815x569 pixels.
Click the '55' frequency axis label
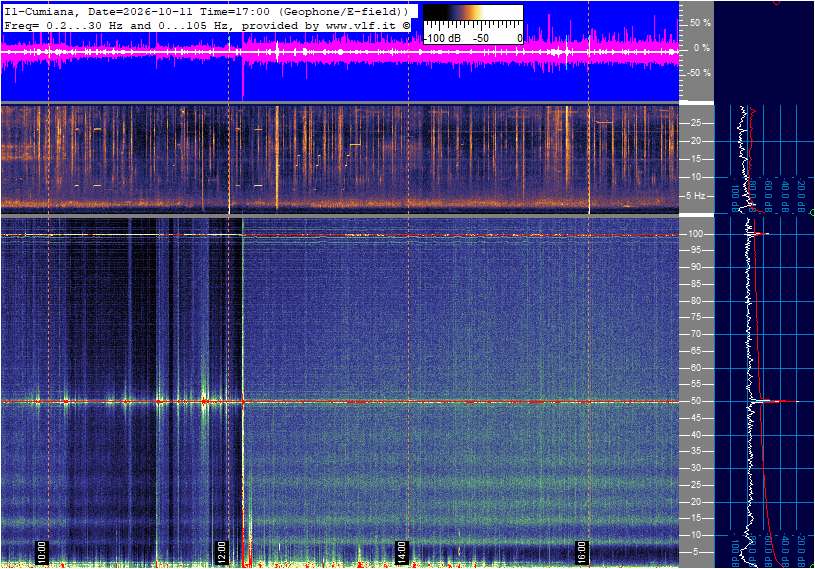(695, 384)
